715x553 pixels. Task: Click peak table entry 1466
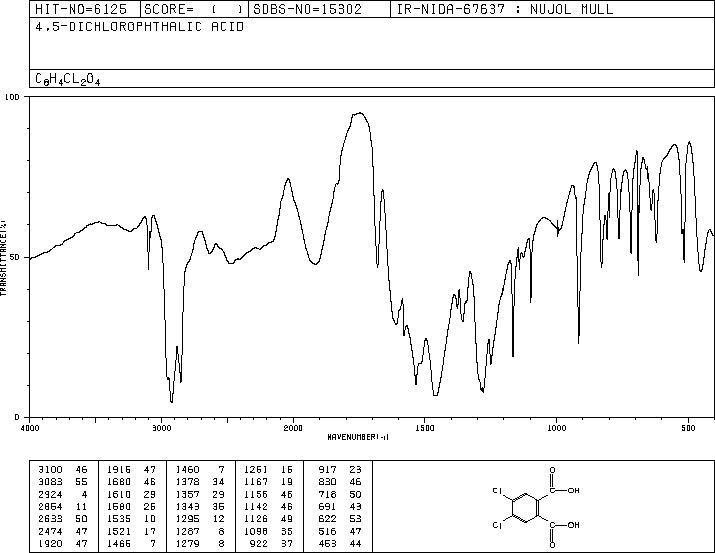[131, 544]
